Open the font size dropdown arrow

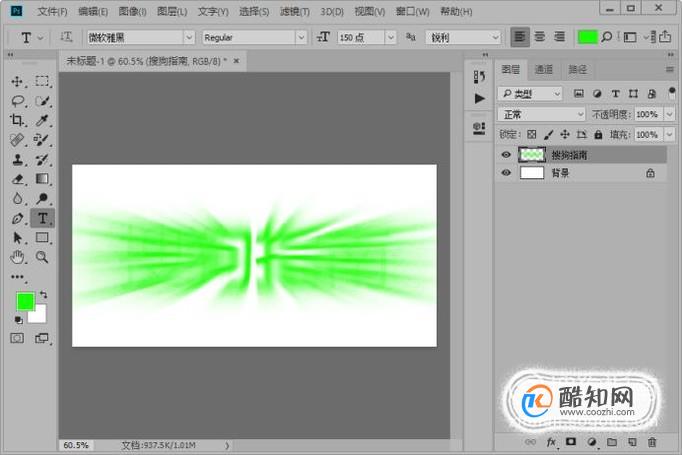(391, 37)
